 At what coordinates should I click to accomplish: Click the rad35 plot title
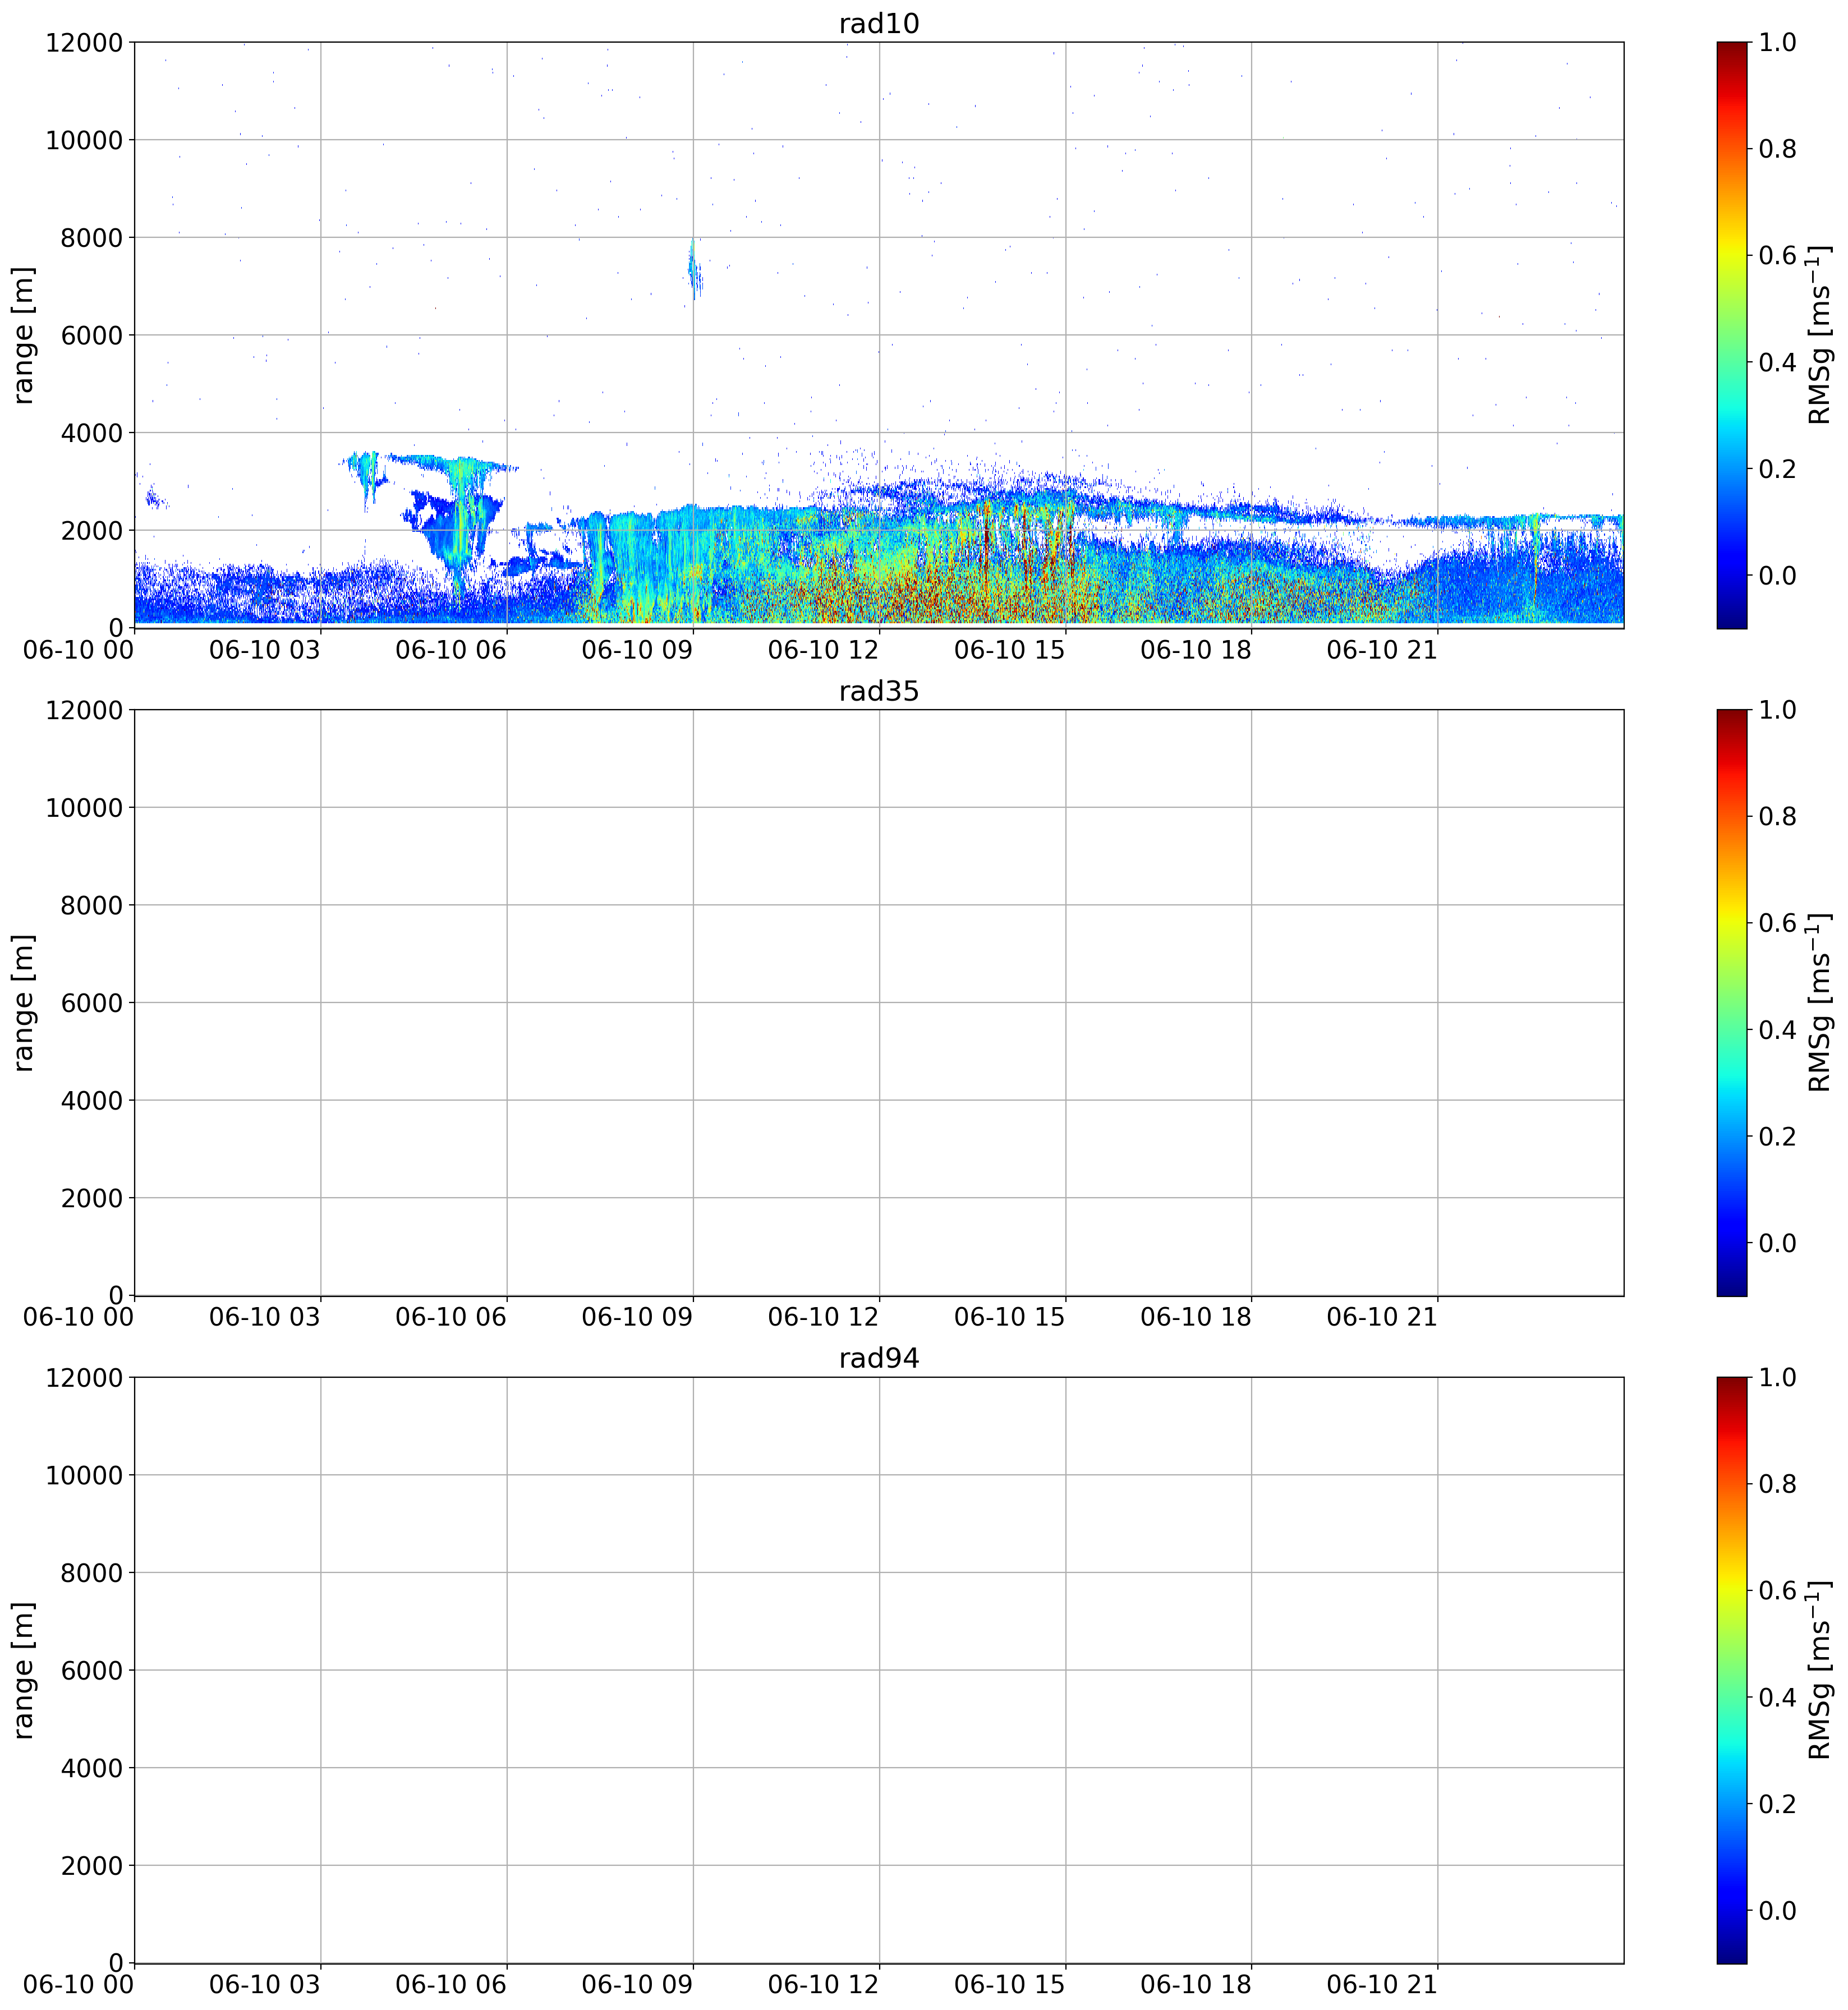coord(879,691)
